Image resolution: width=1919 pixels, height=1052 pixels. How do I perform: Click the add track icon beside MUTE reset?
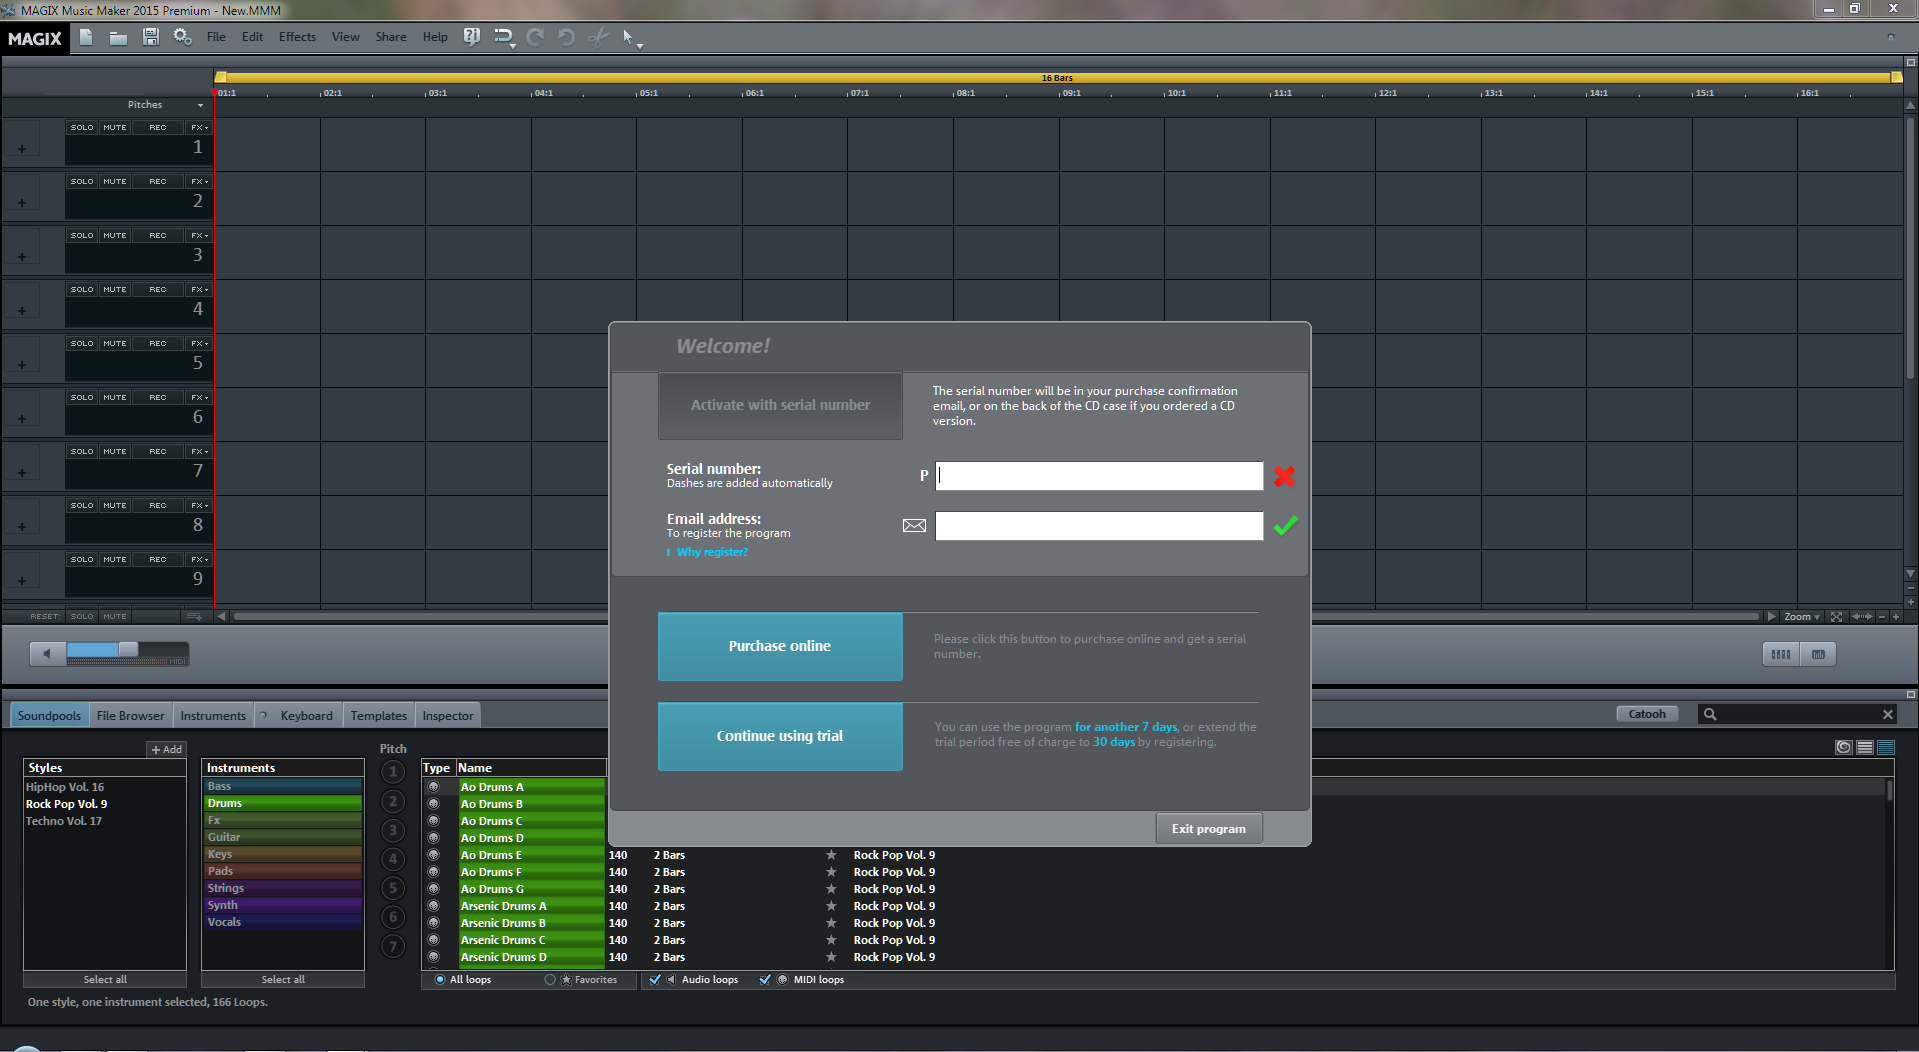pyautogui.click(x=194, y=616)
